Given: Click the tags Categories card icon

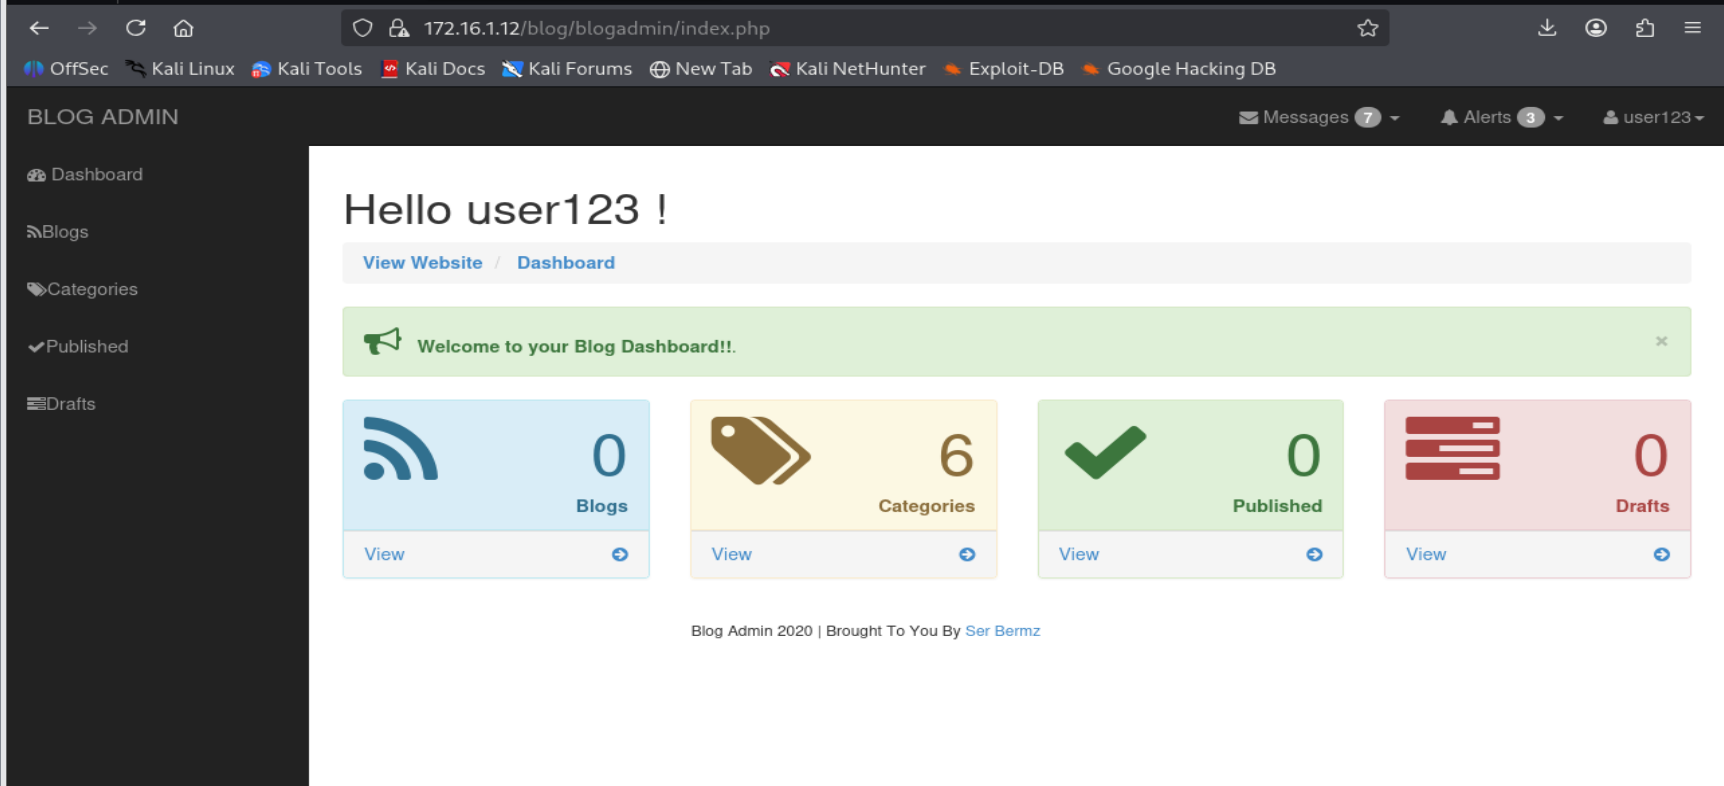Looking at the screenshot, I should pos(760,450).
